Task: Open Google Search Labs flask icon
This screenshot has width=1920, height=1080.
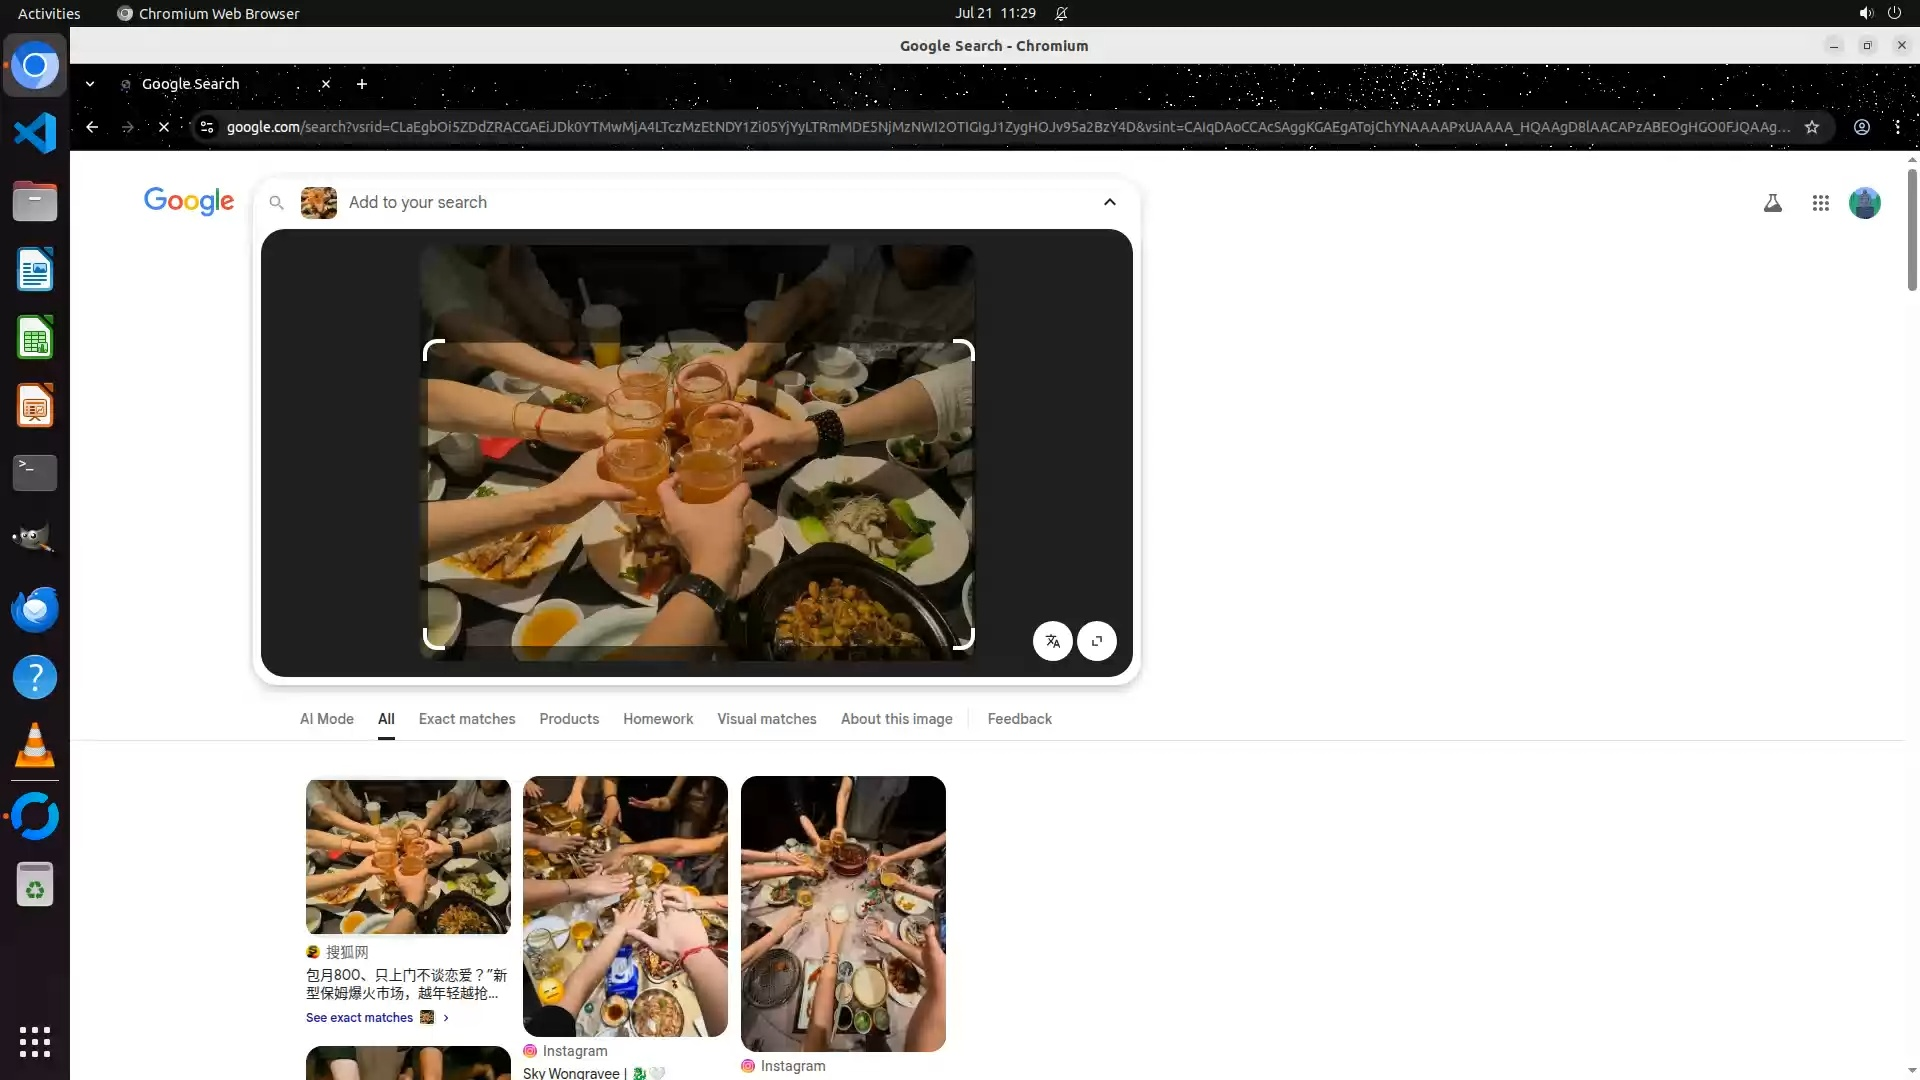Action: [x=1773, y=203]
